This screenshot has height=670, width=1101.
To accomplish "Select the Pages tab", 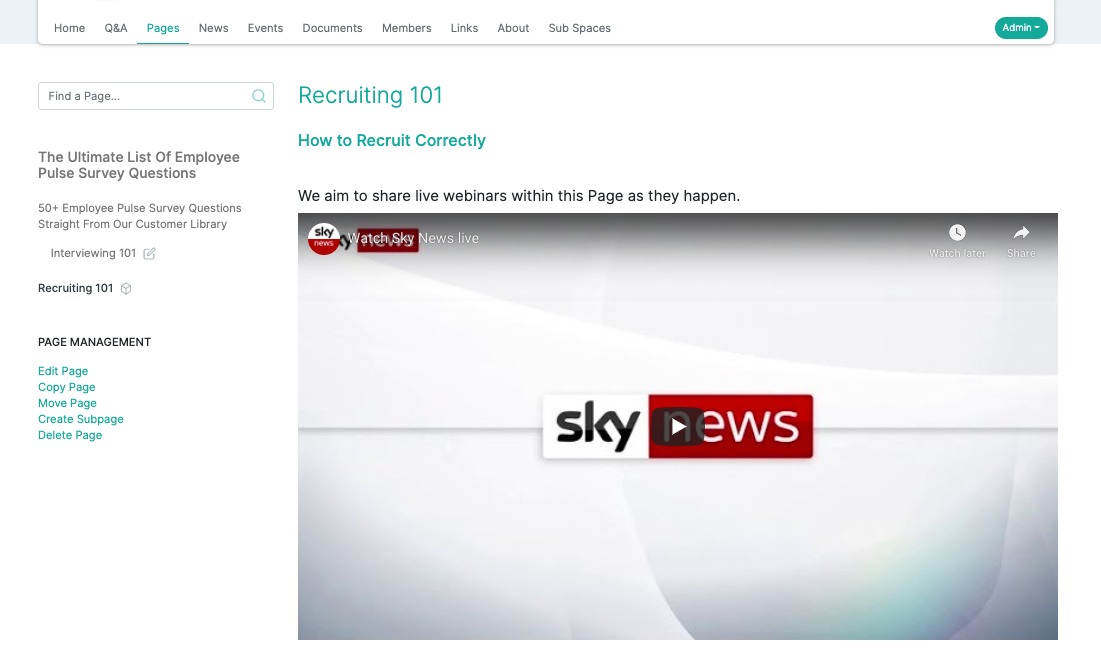I will (163, 28).
